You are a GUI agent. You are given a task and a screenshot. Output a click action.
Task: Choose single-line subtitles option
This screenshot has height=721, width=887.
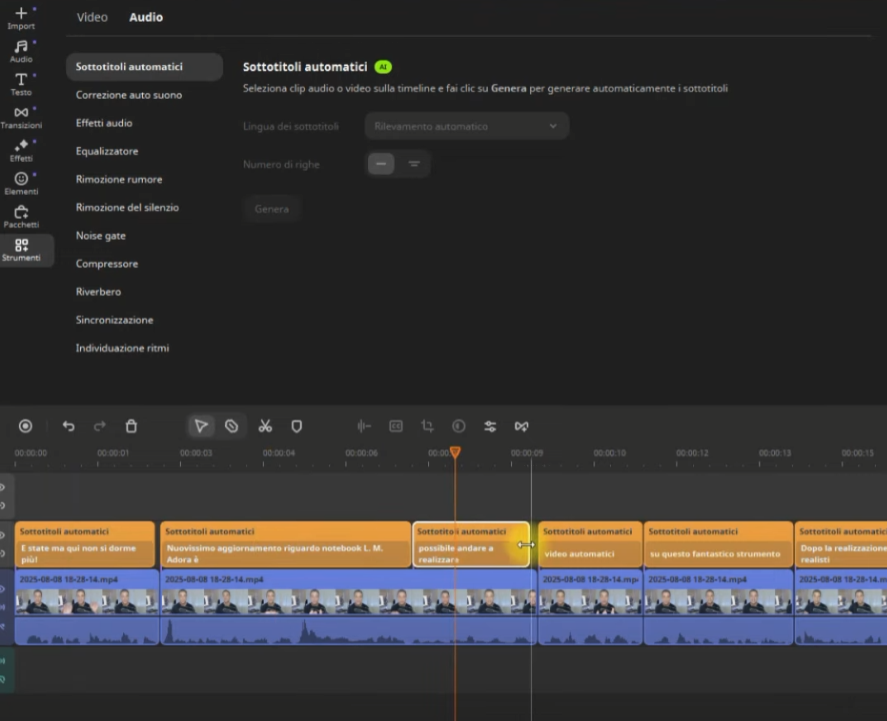381,164
